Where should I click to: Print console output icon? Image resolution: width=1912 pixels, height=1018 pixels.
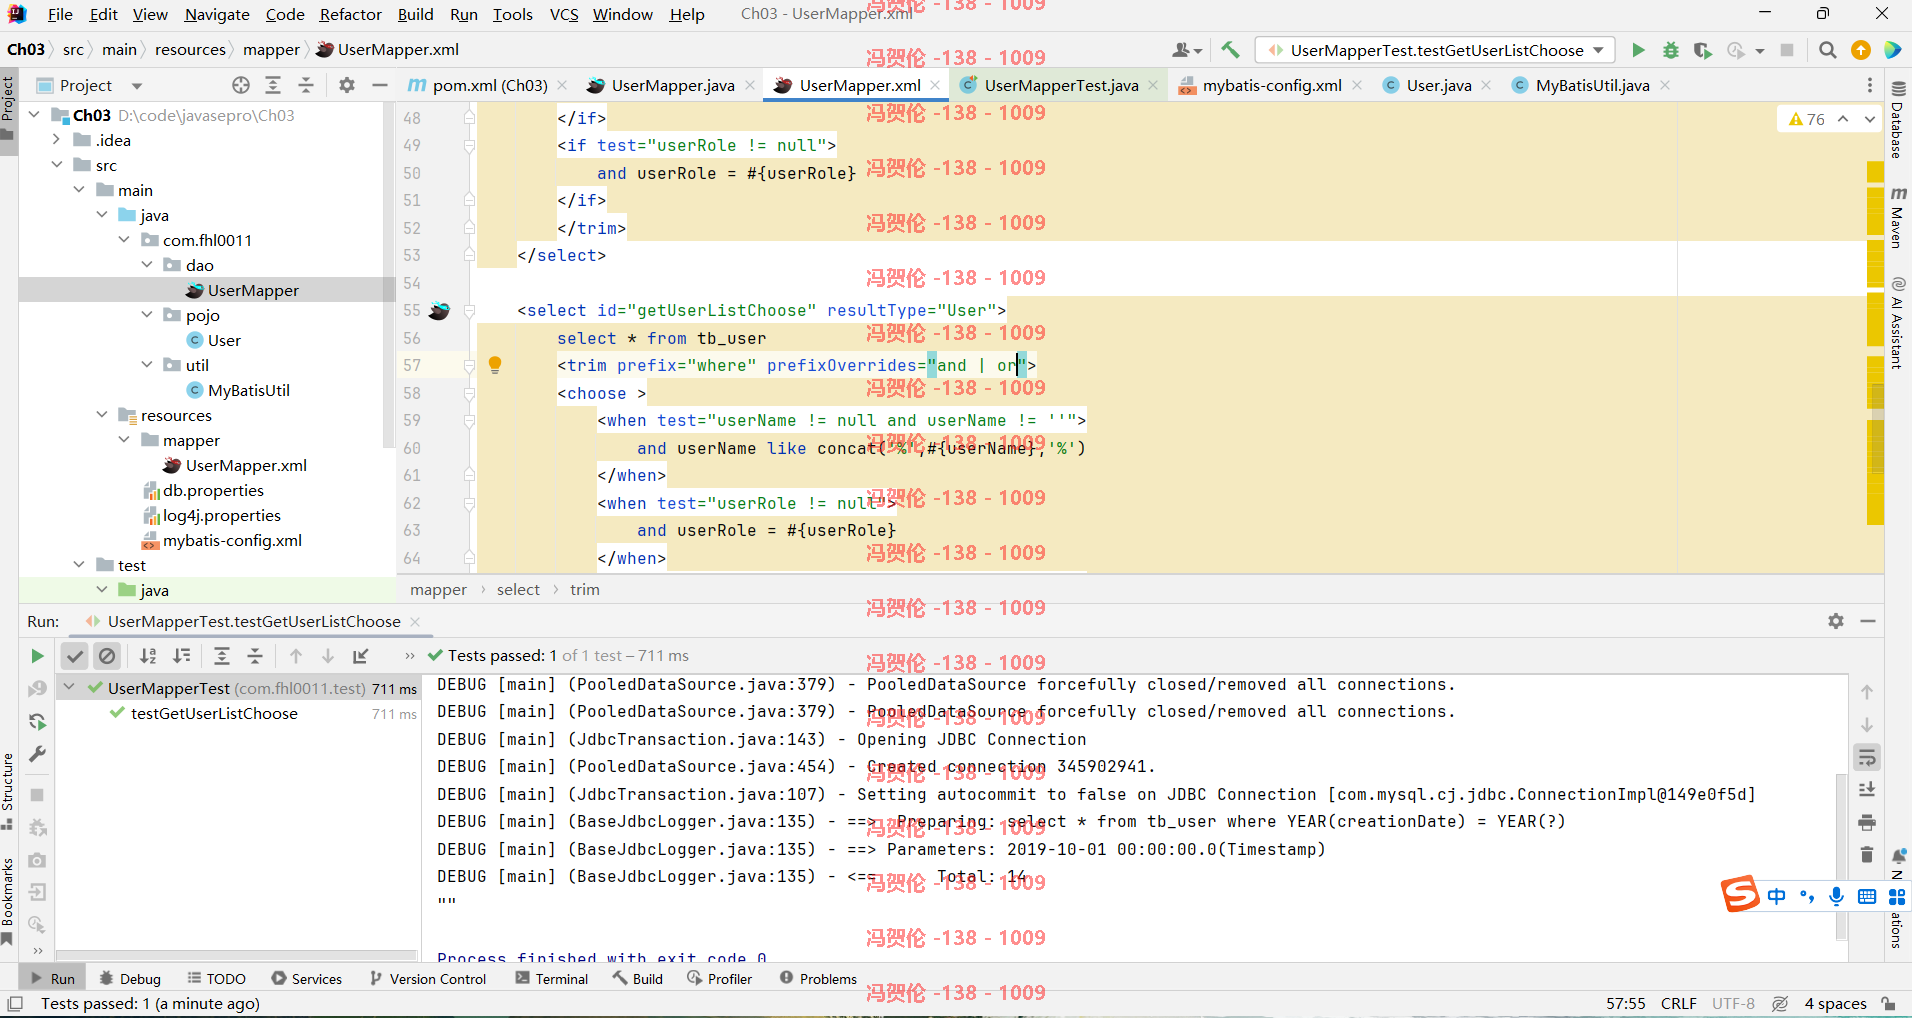1867,823
